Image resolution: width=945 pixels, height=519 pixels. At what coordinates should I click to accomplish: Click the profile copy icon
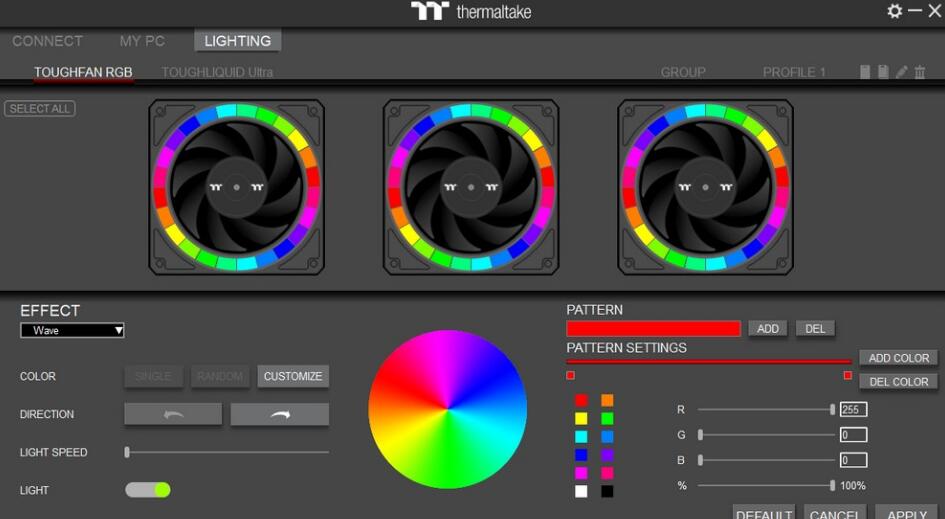(x=865, y=72)
